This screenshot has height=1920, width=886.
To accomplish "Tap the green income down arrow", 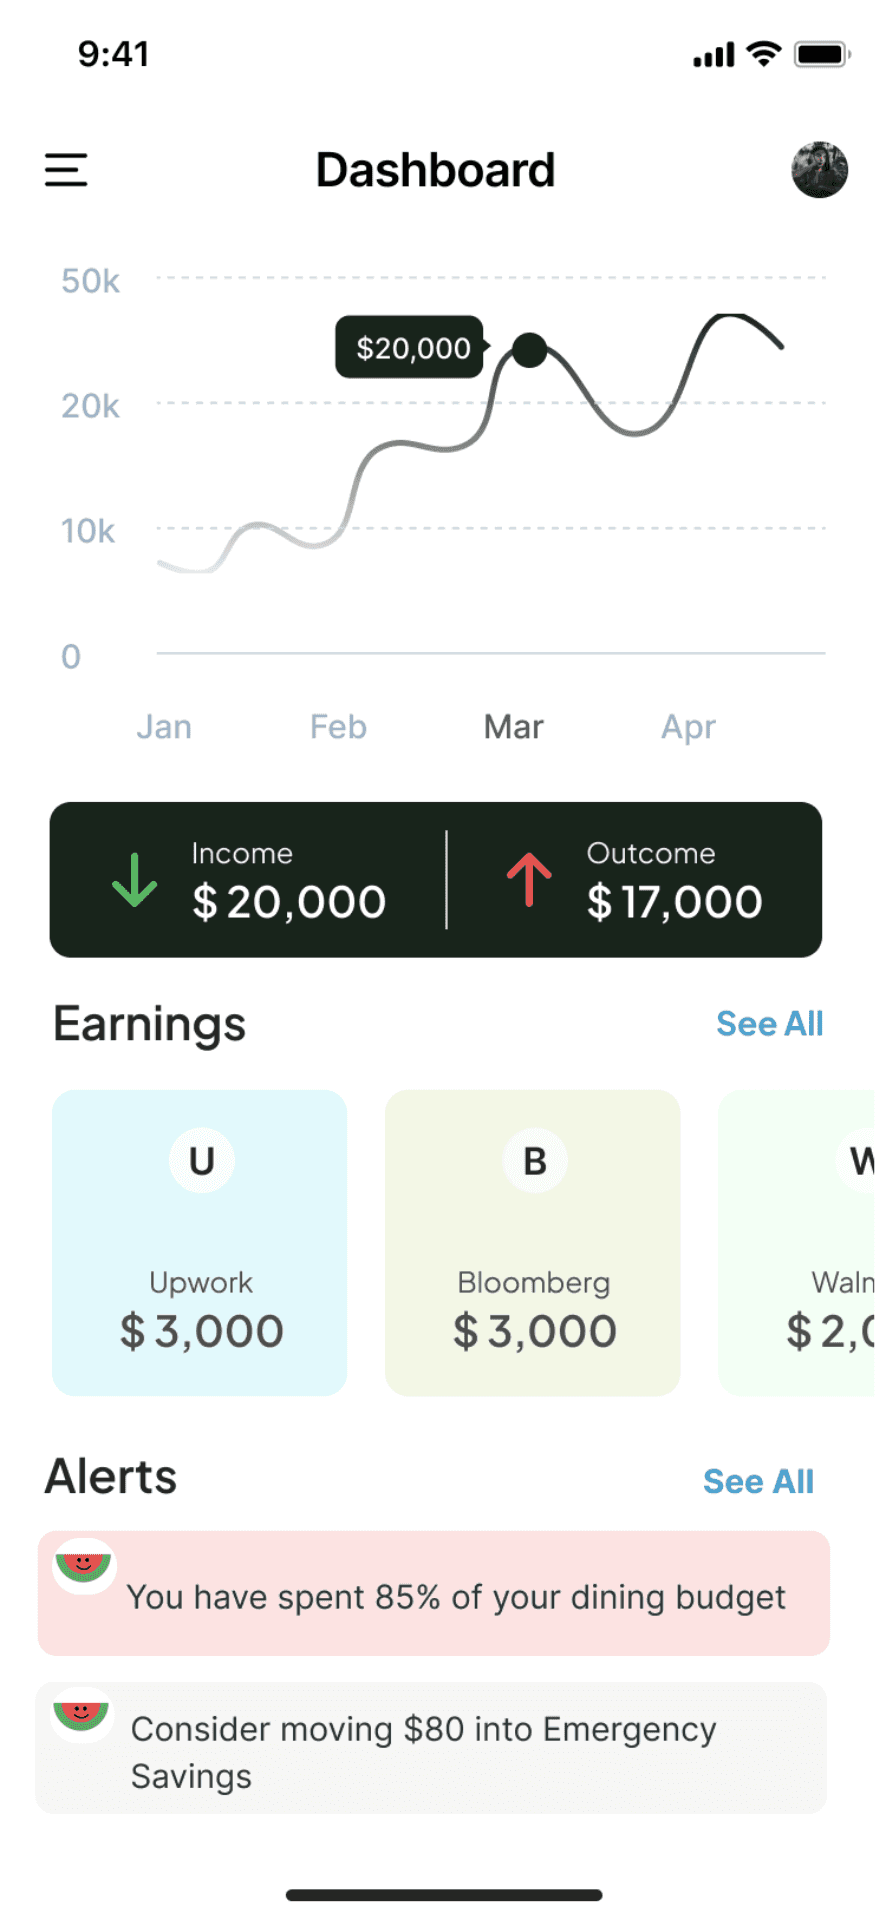I will pos(134,880).
